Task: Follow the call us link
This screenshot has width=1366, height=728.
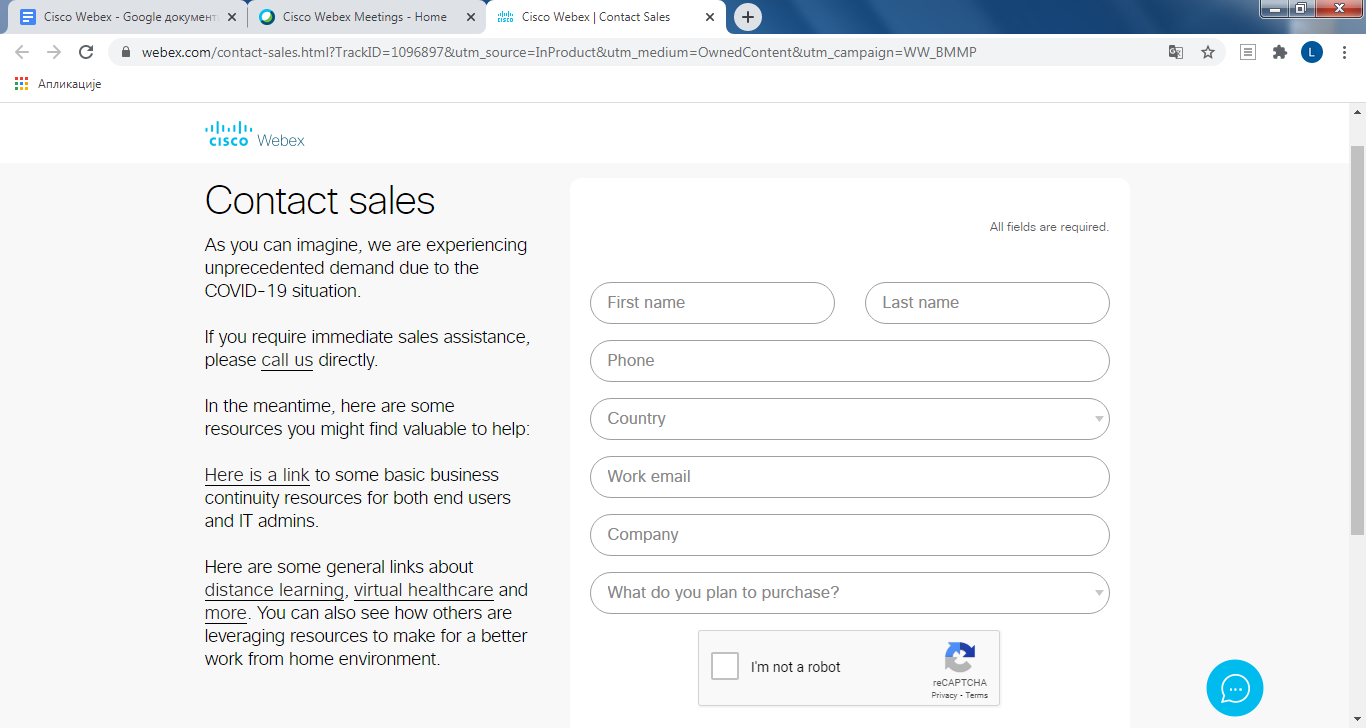Action: (287, 360)
